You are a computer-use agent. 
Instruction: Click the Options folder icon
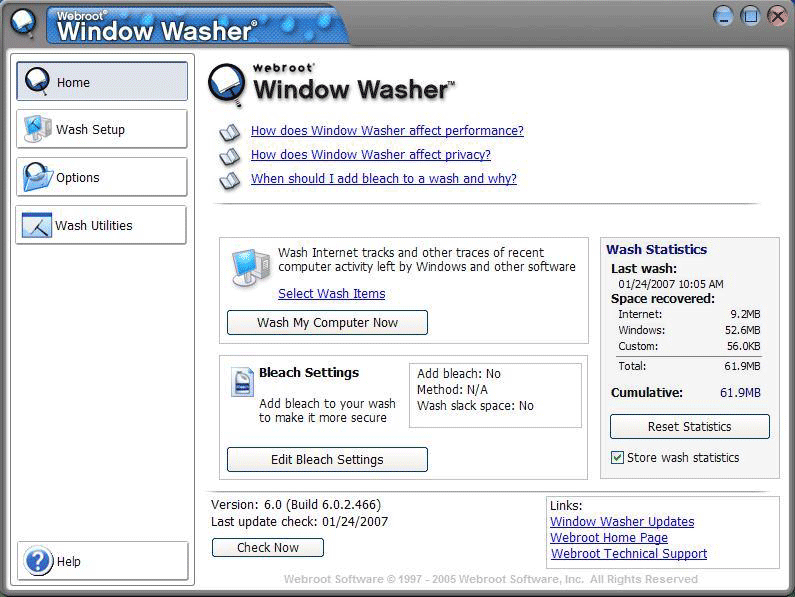(x=38, y=177)
